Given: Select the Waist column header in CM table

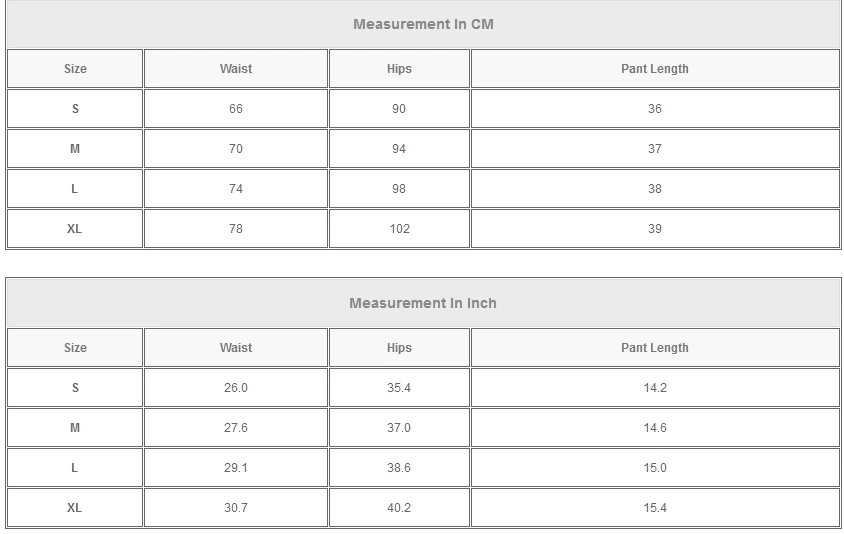Looking at the screenshot, I should (236, 69).
